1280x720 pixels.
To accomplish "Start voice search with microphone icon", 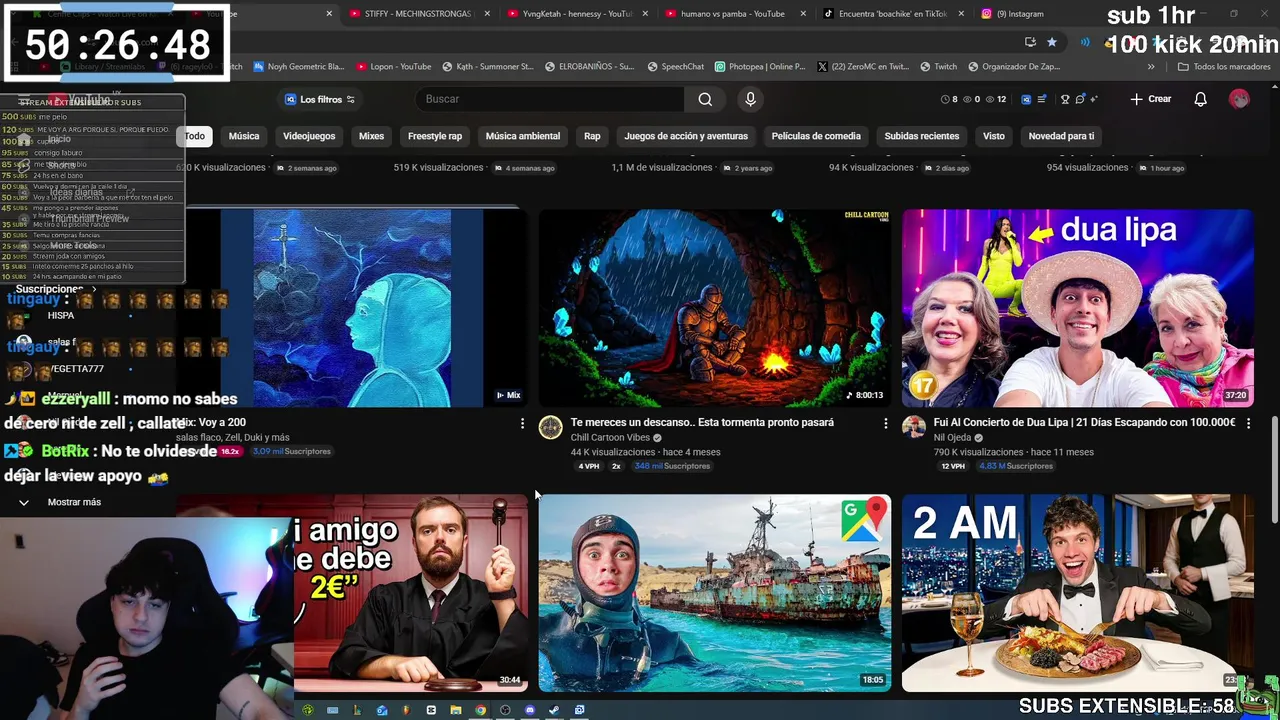I will pyautogui.click(x=750, y=99).
